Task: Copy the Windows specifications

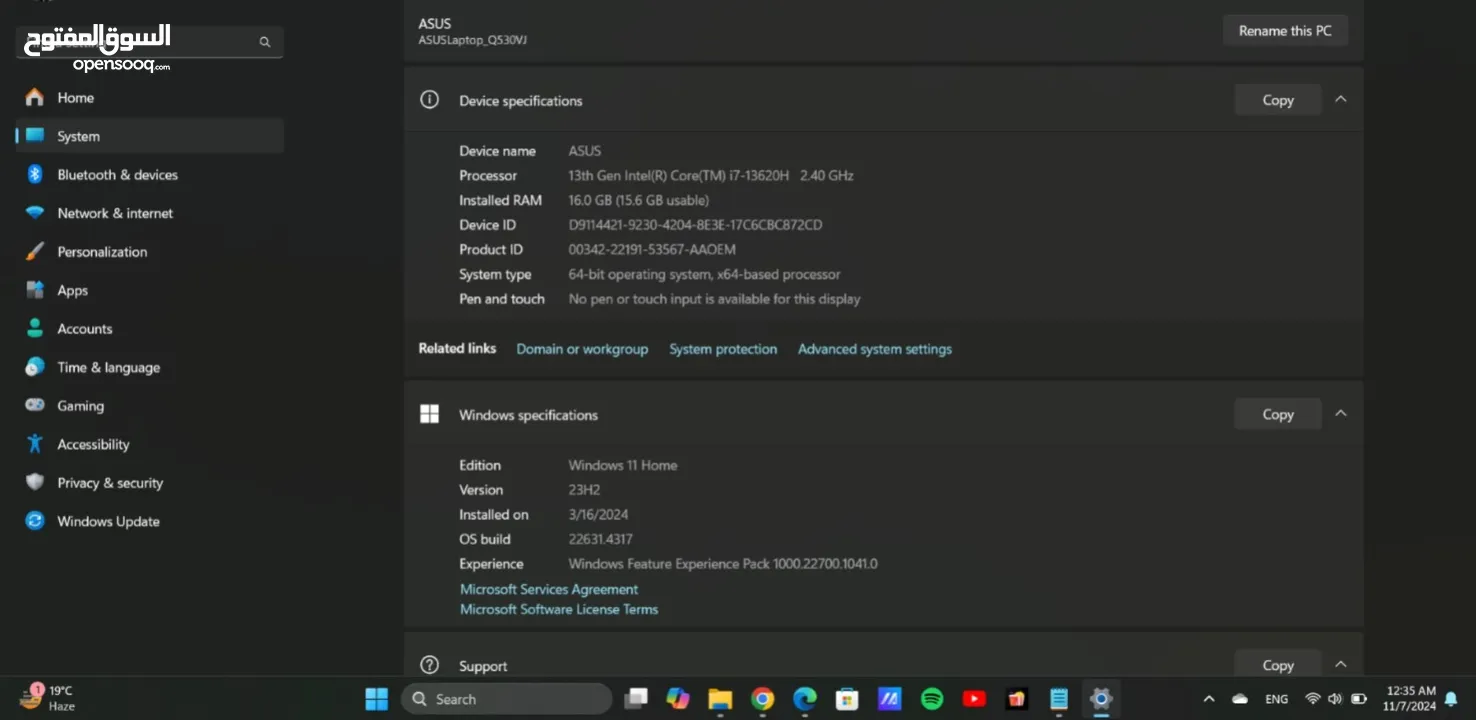Action: coord(1278,414)
